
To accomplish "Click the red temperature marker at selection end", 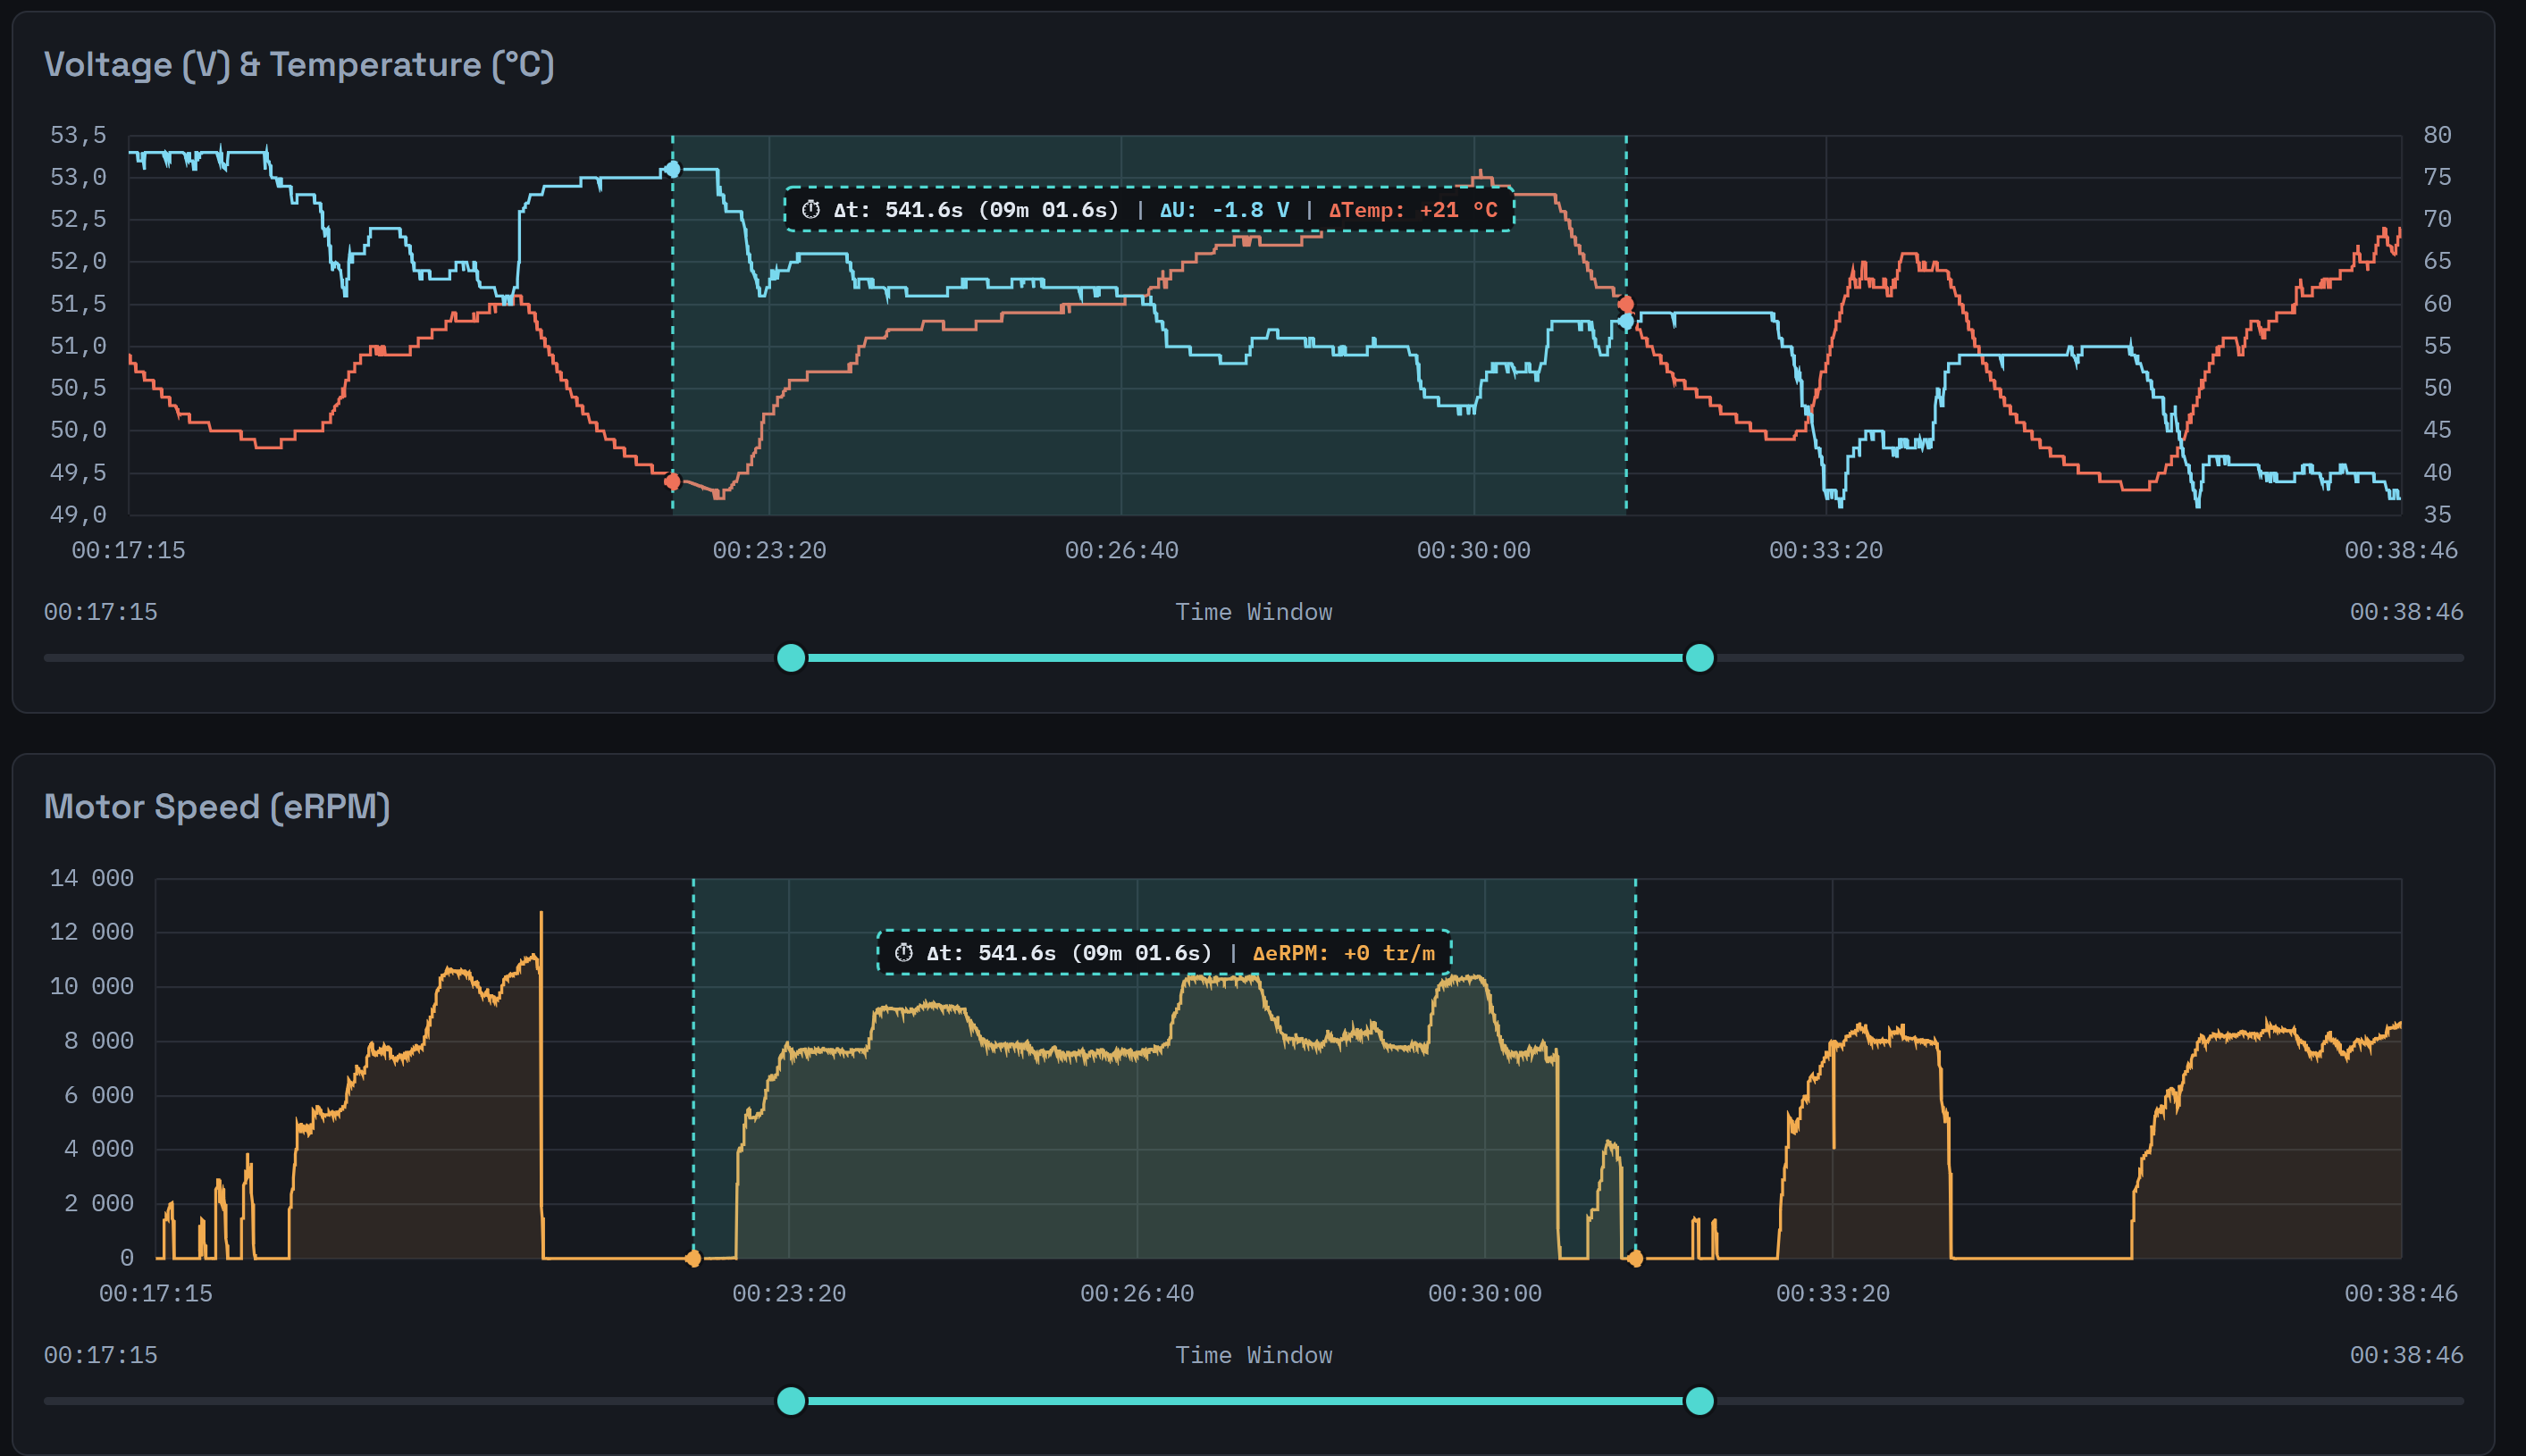I will tap(1626, 304).
